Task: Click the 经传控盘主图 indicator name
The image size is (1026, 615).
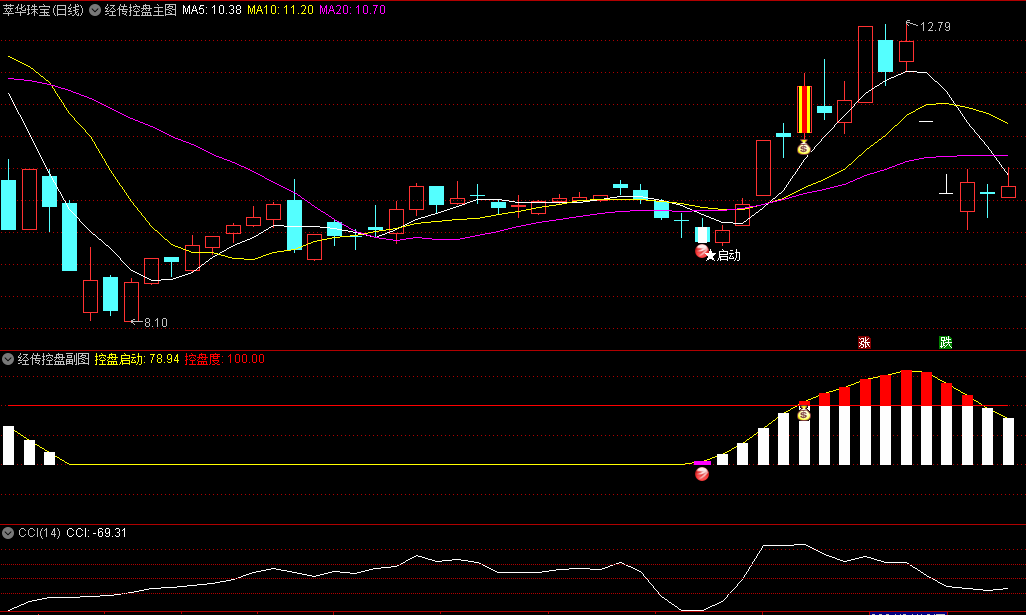Action: point(141,10)
